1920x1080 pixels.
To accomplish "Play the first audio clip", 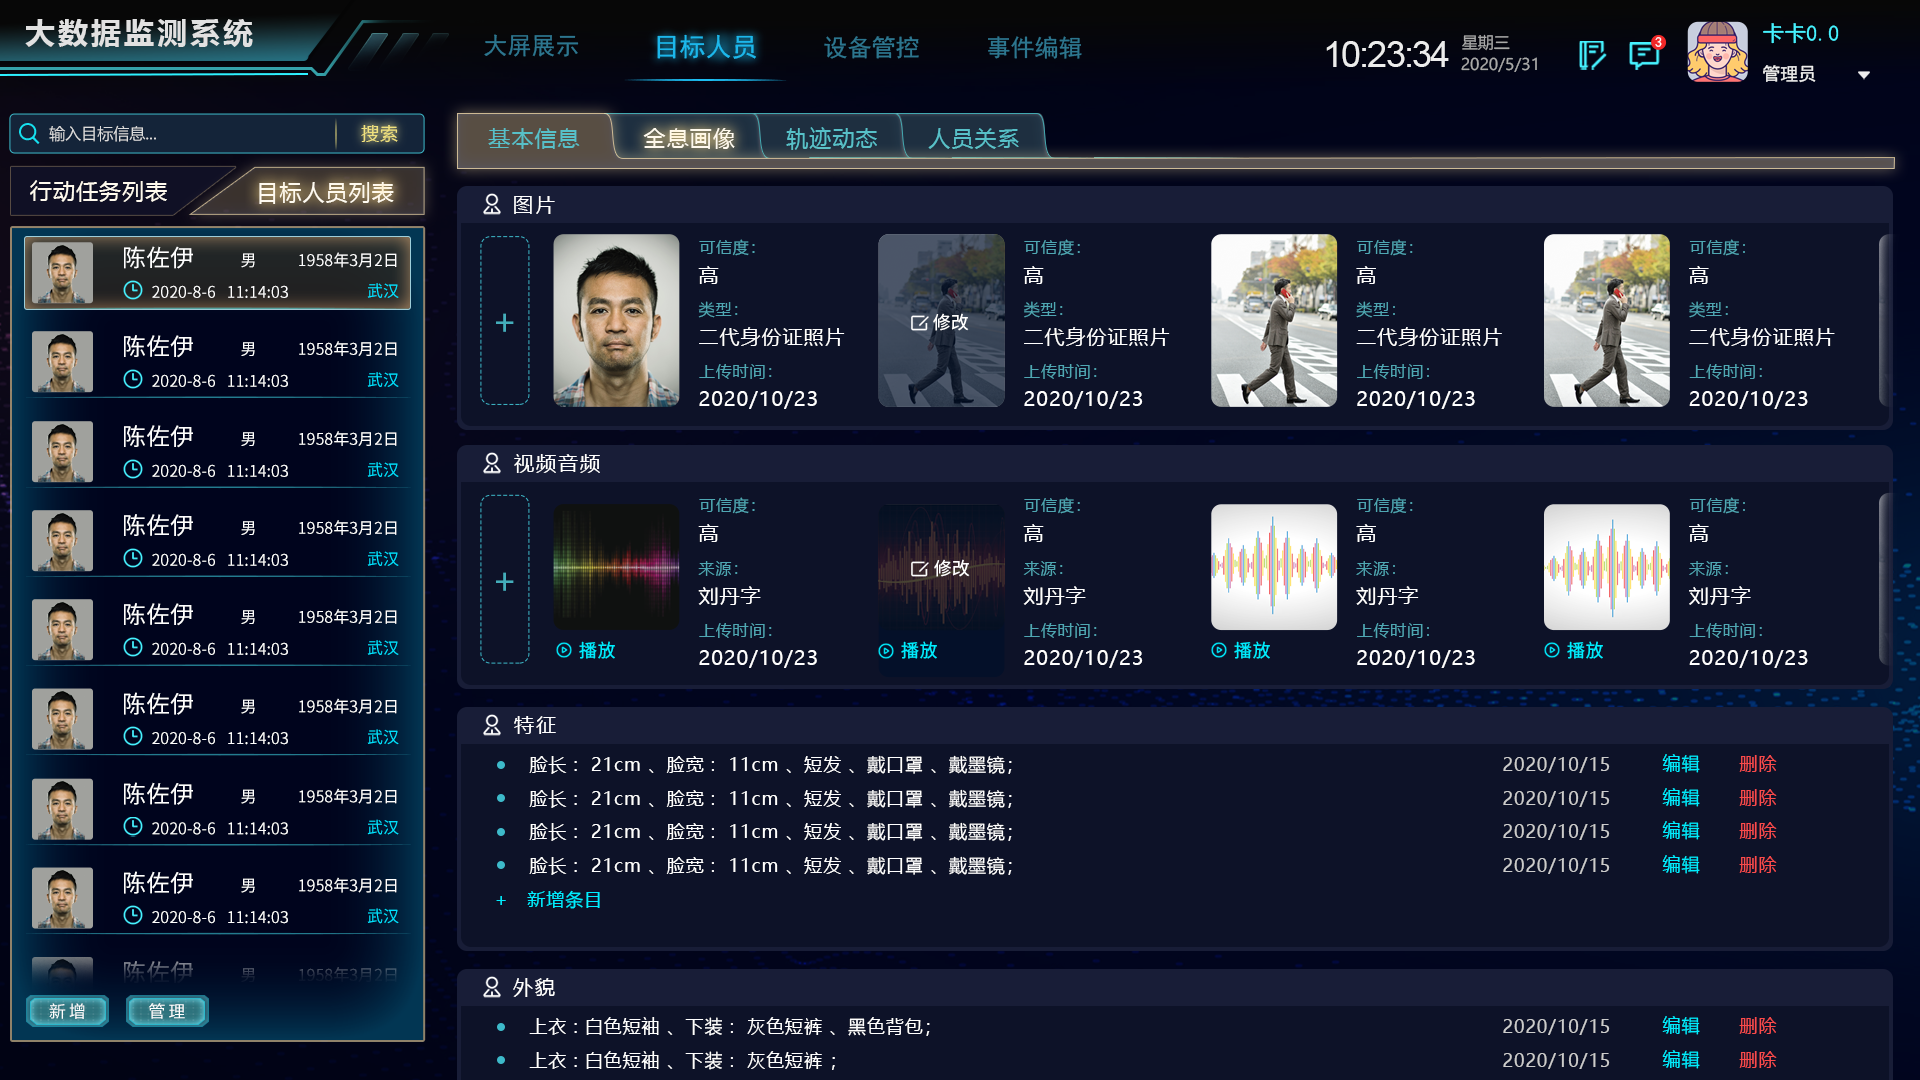I will point(586,650).
